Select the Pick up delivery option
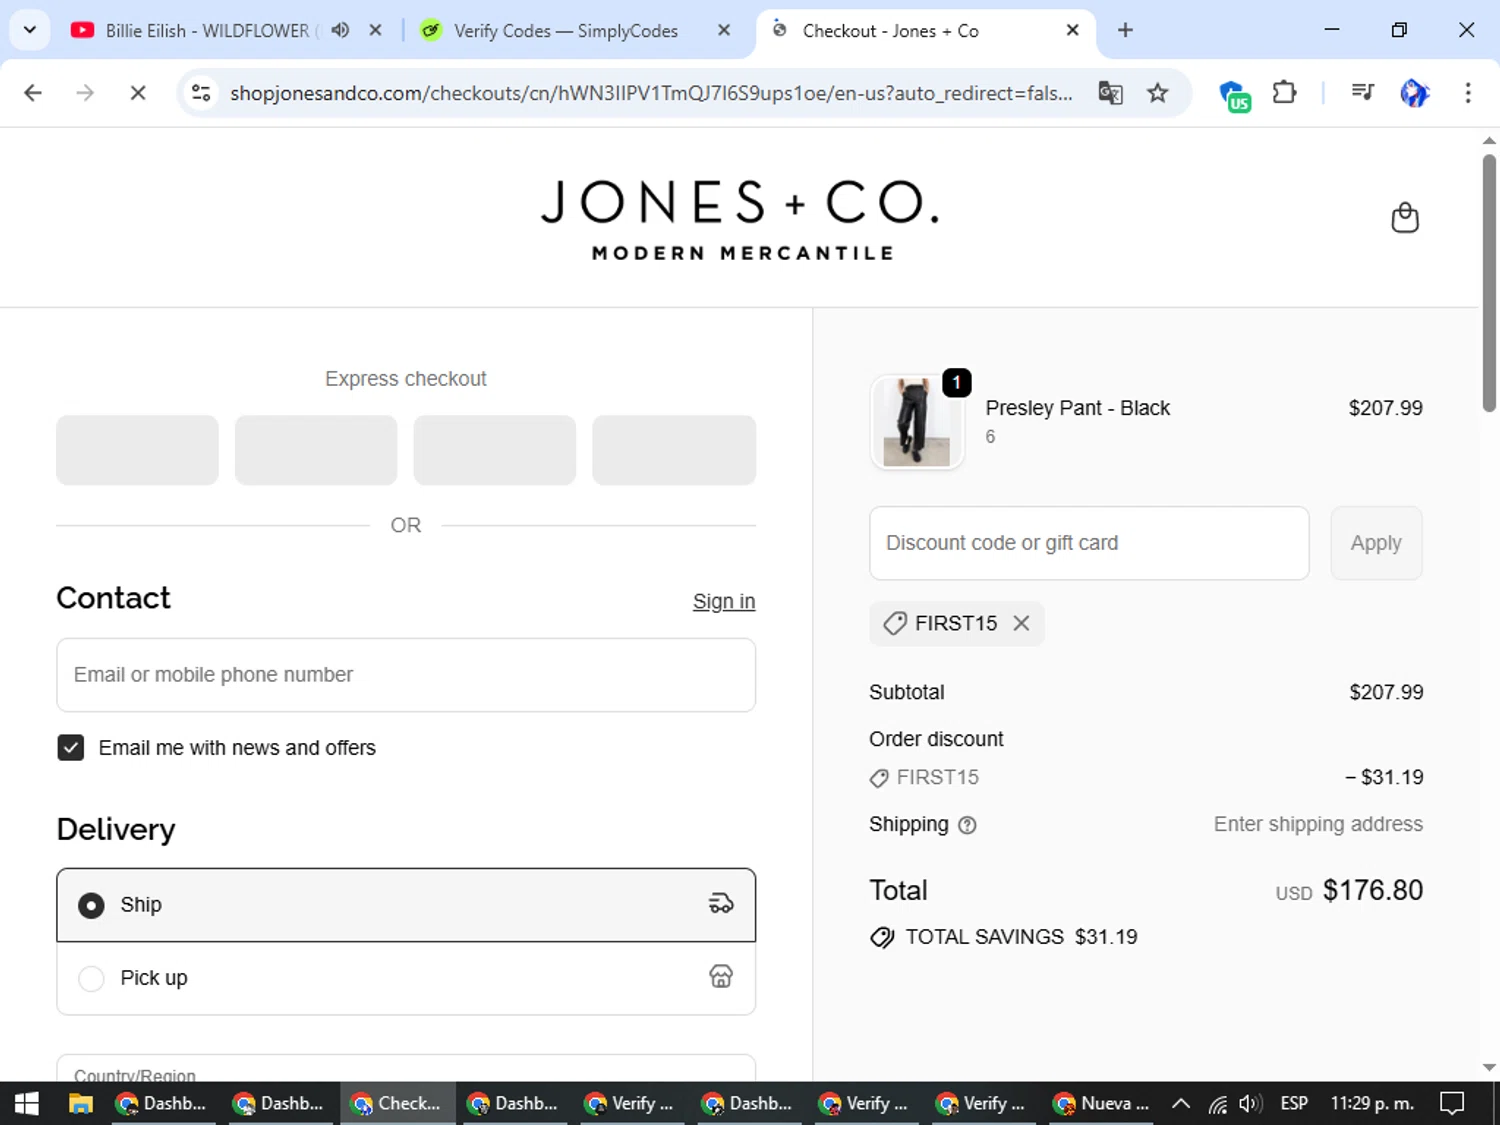Screen dimensions: 1500x1125 [x=406, y=978]
